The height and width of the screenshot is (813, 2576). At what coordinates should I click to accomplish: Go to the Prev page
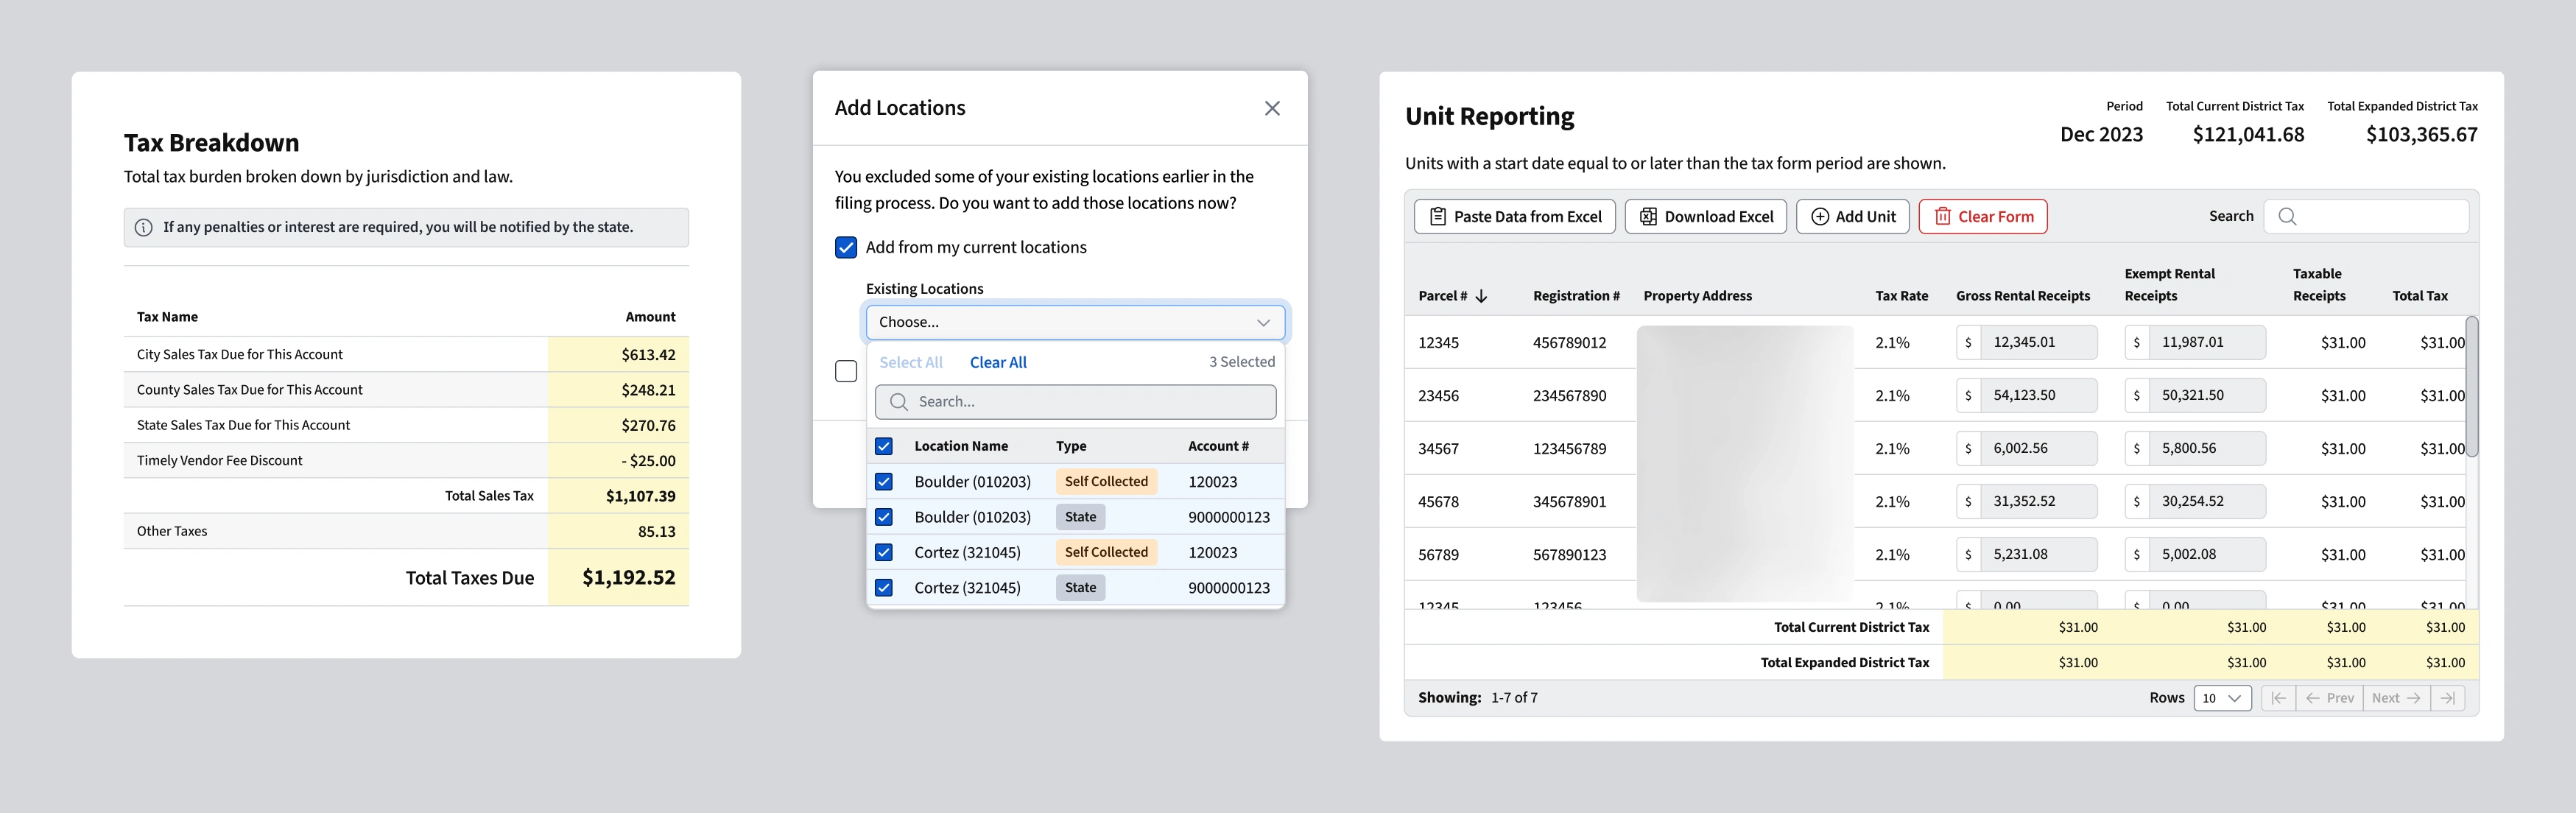tap(2329, 698)
